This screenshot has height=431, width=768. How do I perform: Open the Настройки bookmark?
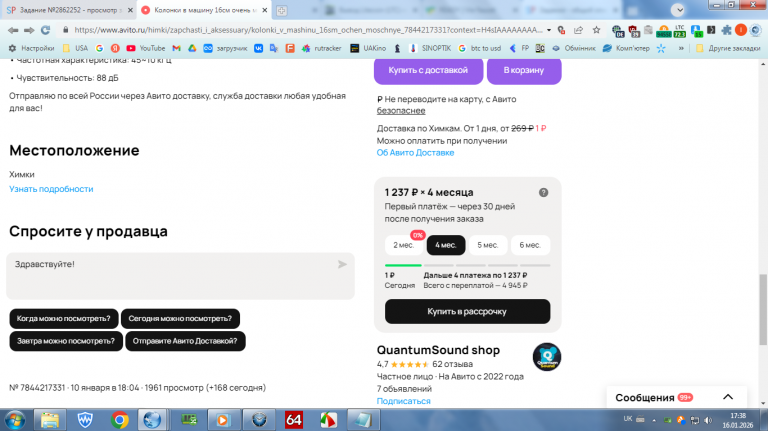click(x=32, y=48)
